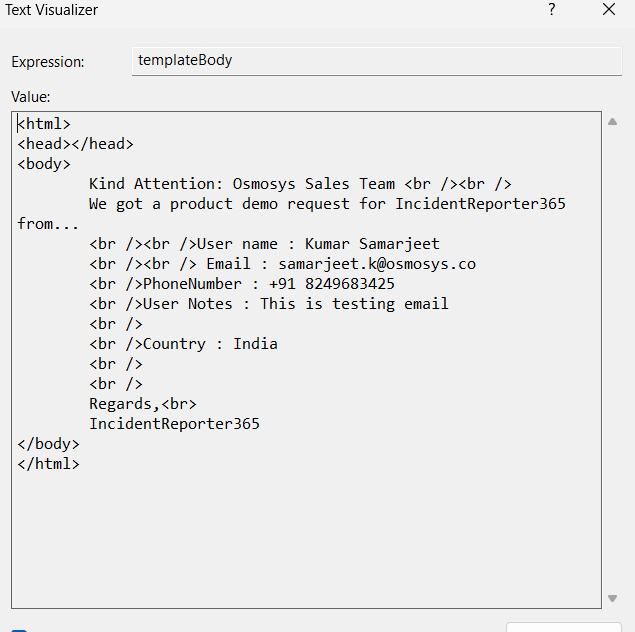The image size is (635, 632).
Task: Click the closing </html> tag
Action: (48, 464)
